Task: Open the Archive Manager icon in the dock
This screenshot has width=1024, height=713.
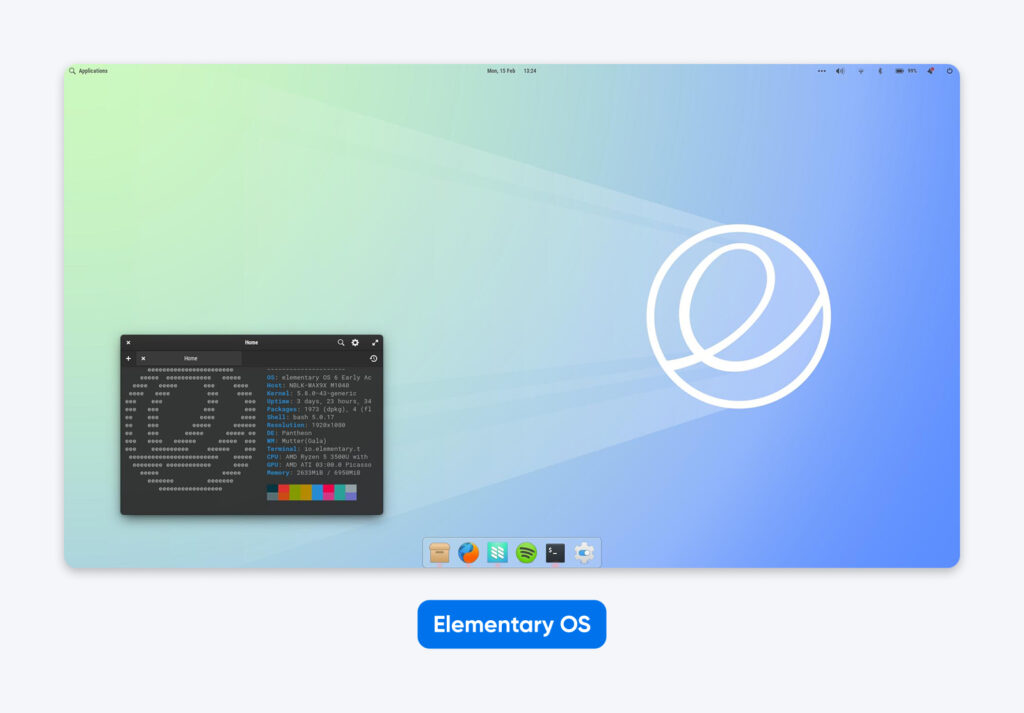Action: point(440,551)
